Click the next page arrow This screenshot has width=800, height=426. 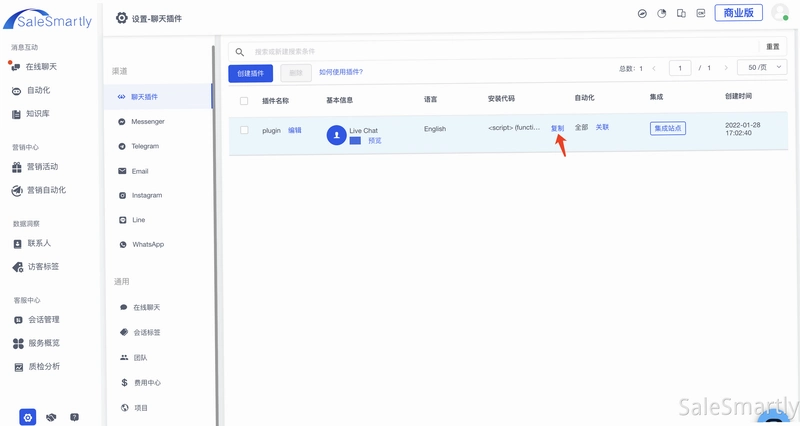[726, 68]
